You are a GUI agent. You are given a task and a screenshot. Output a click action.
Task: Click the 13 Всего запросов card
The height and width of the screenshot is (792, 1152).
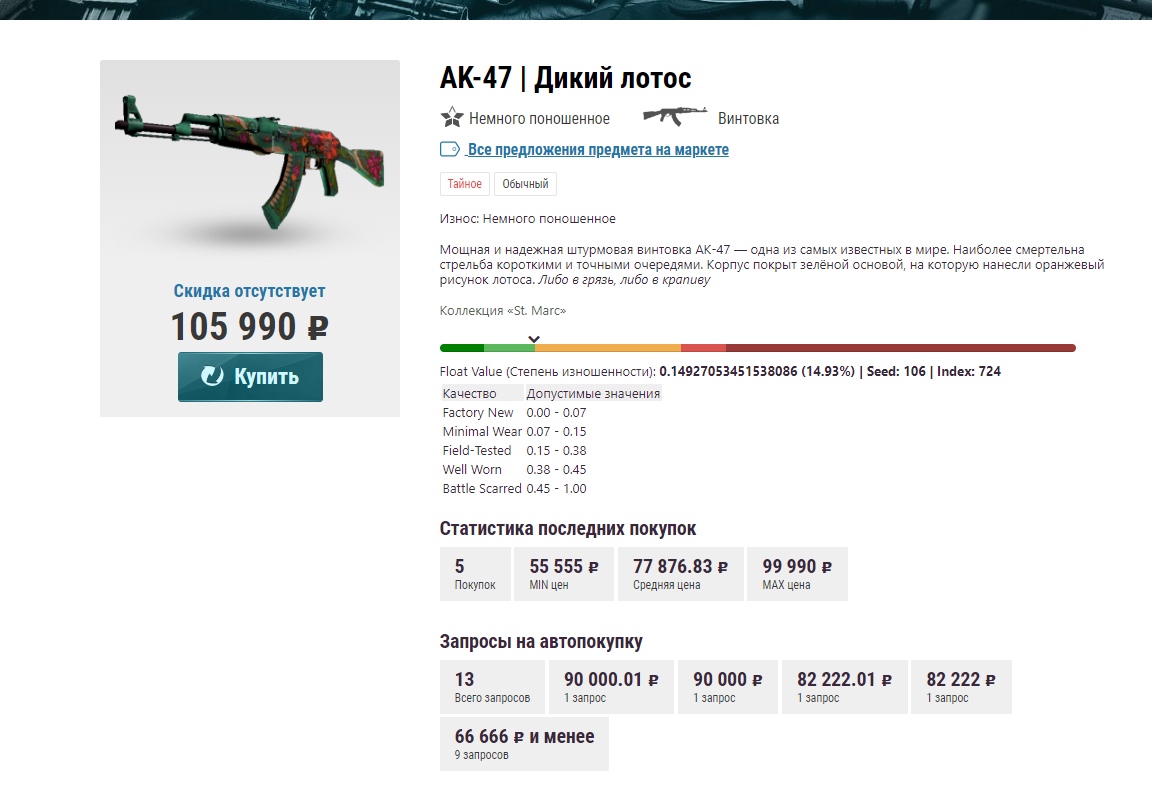(x=492, y=687)
